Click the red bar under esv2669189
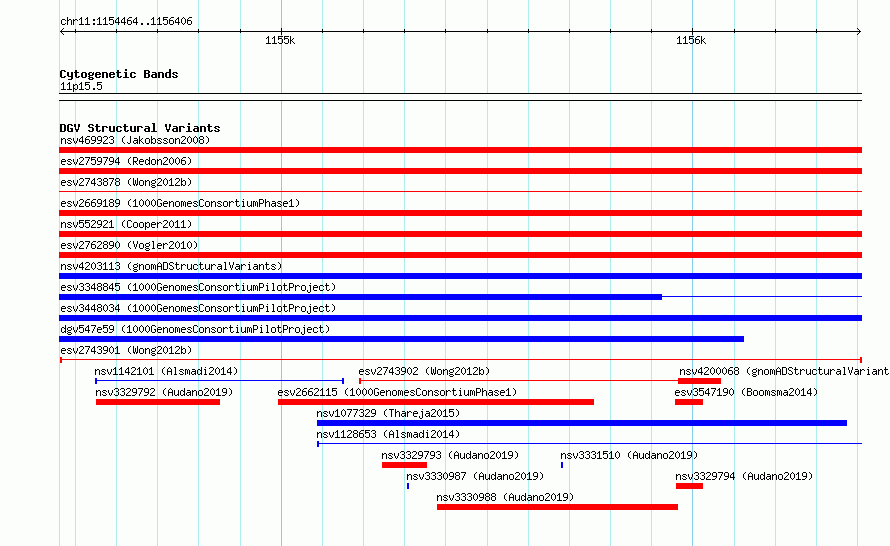This screenshot has width=890, height=546. click(460, 213)
